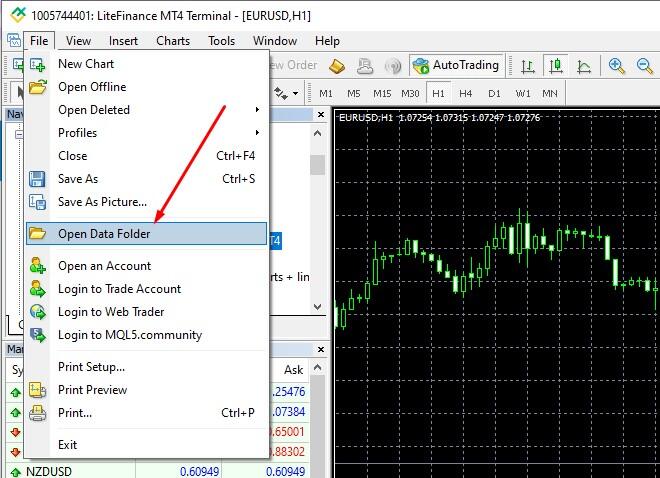The image size is (660, 478).
Task: Click the Login to Trade Account icon
Action: (37, 289)
